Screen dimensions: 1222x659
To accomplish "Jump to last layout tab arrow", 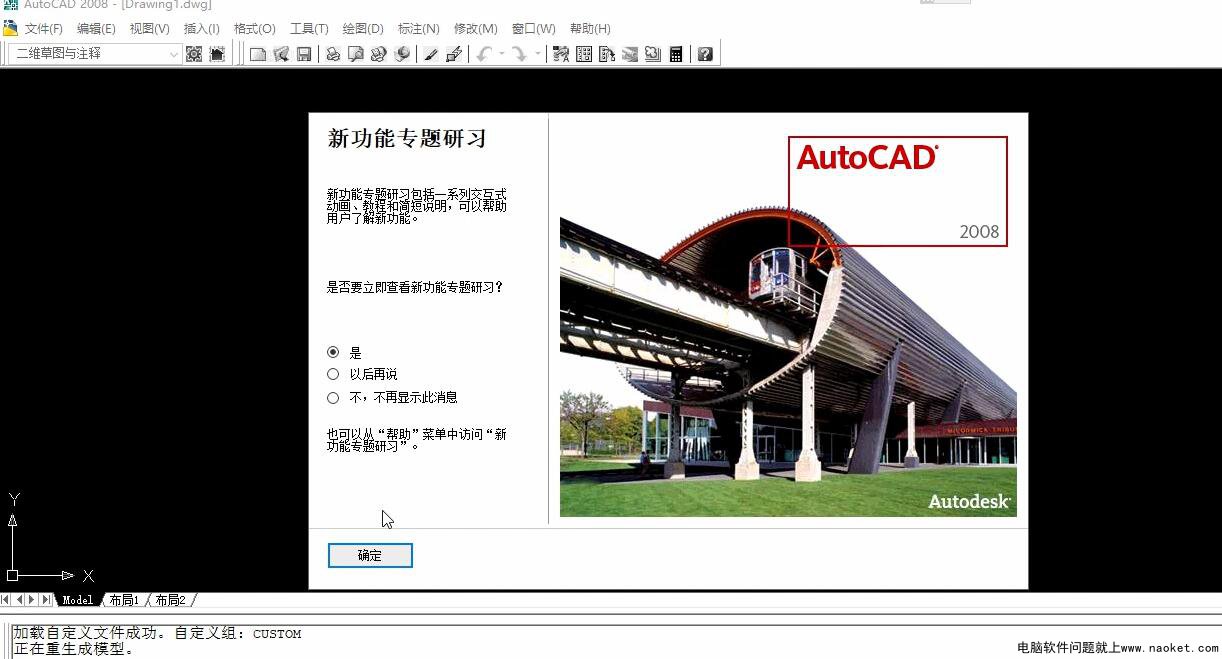I will [47, 599].
